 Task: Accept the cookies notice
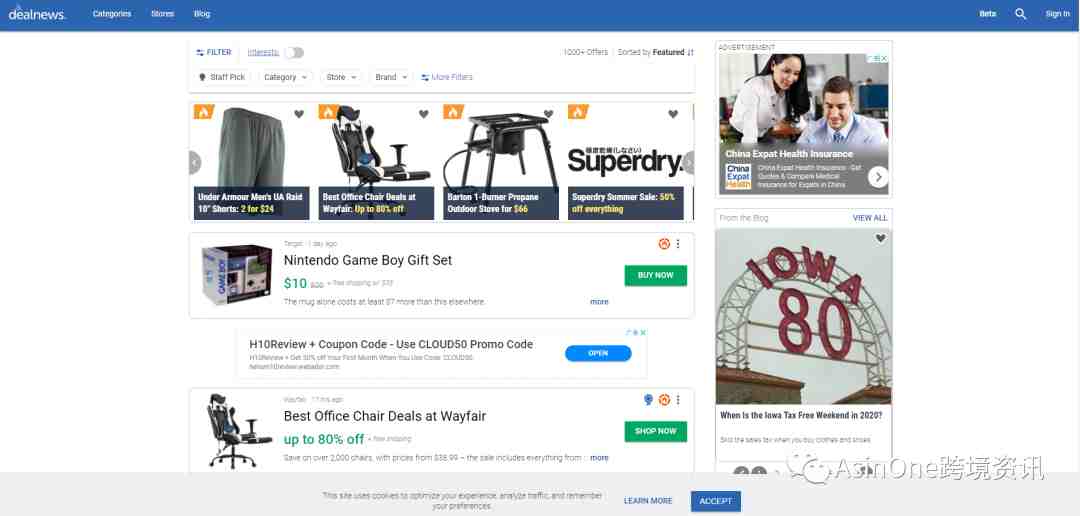[716, 501]
